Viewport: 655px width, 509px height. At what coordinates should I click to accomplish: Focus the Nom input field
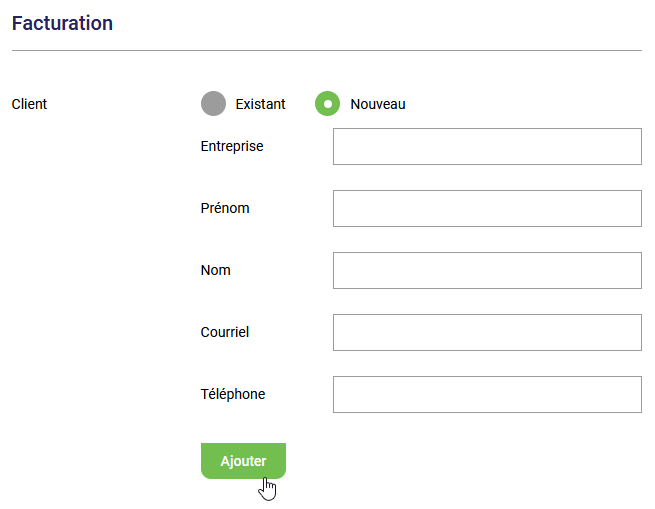486,270
